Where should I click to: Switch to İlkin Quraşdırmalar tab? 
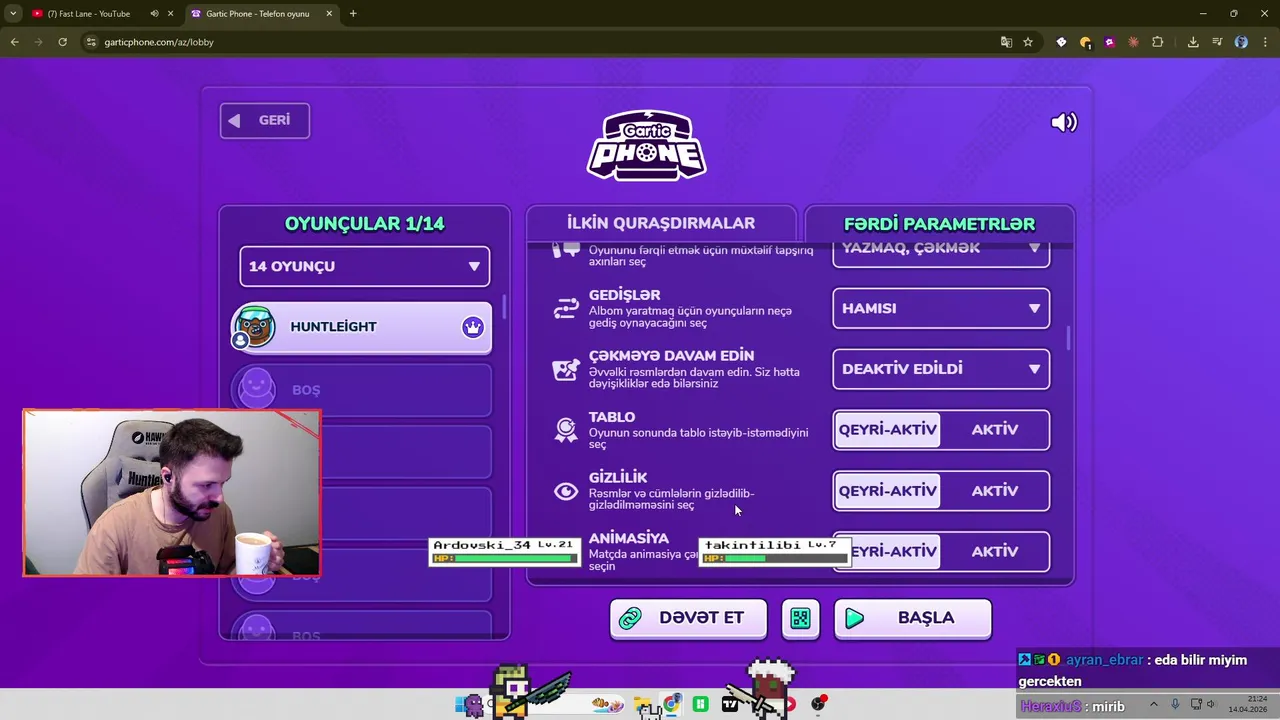(x=661, y=223)
